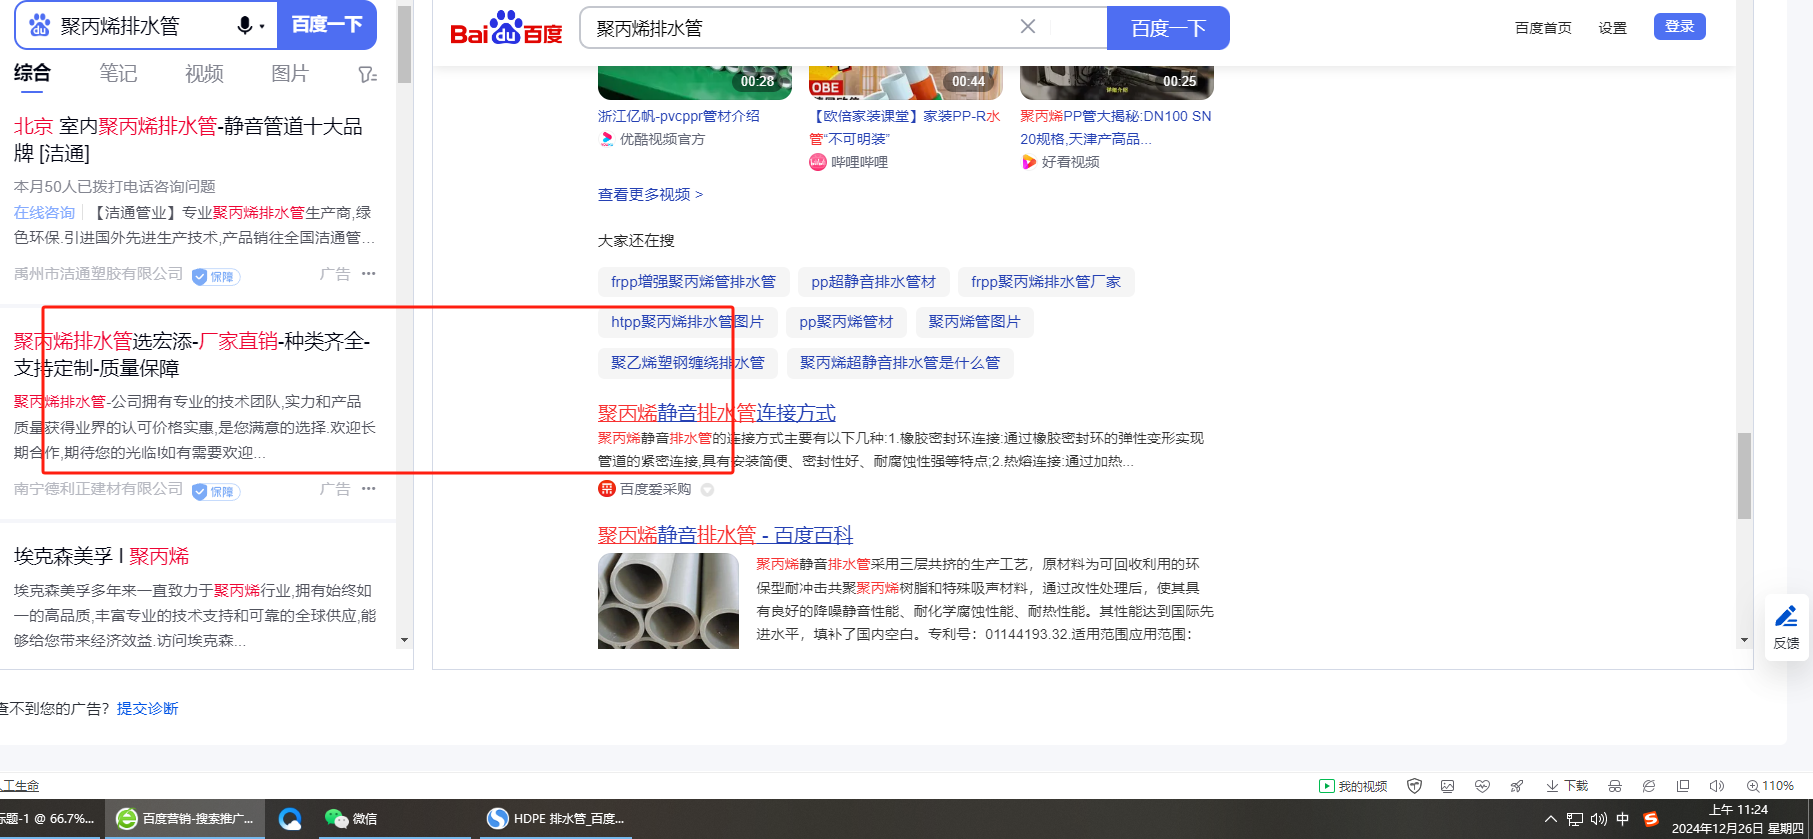Tap the microphone voice search icon
This screenshot has width=1813, height=839.
click(245, 25)
